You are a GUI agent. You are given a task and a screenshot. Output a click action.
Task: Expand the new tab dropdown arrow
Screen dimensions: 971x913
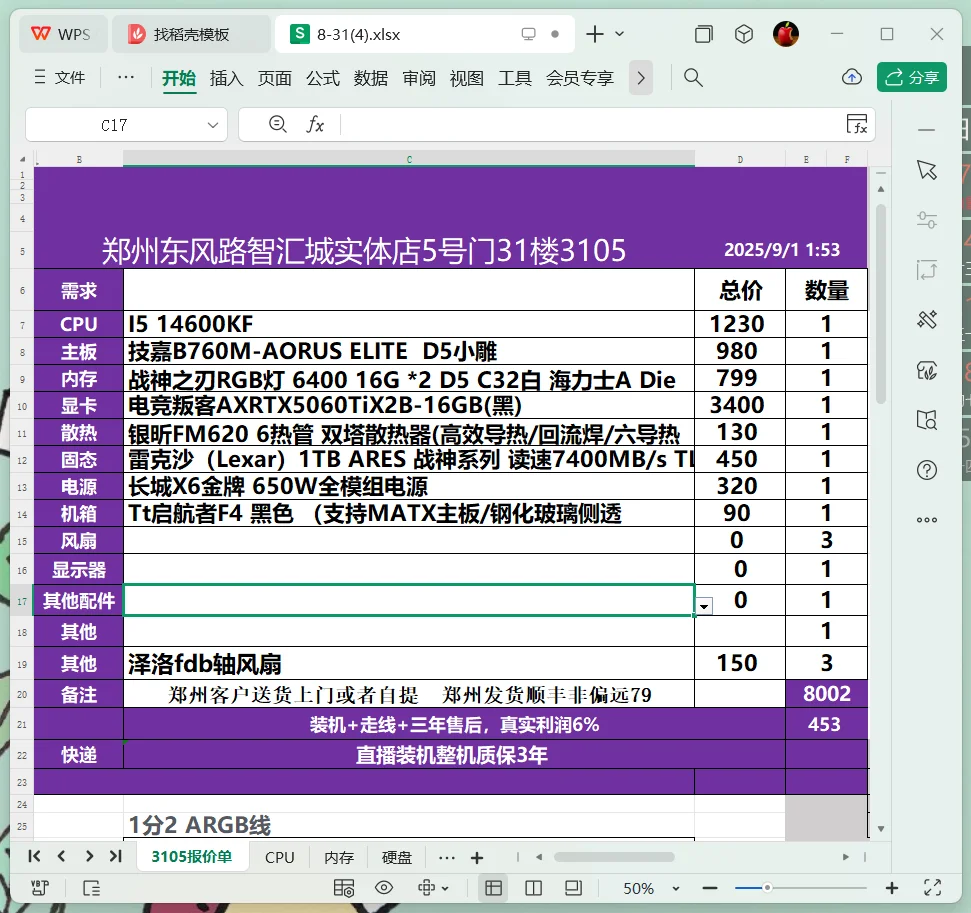pyautogui.click(x=620, y=34)
